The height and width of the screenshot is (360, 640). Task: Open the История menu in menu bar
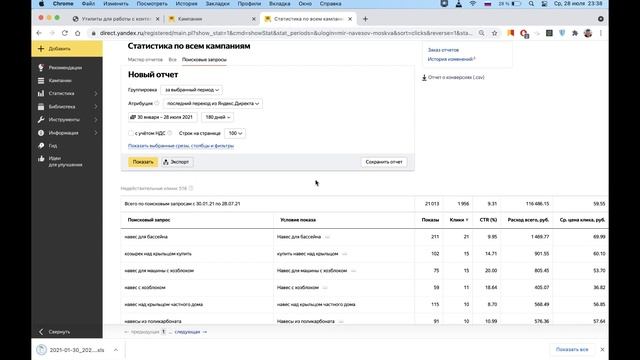[186, 4]
